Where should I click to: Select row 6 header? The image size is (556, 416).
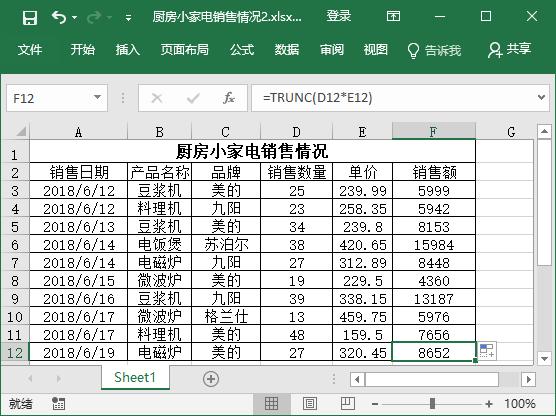15,245
